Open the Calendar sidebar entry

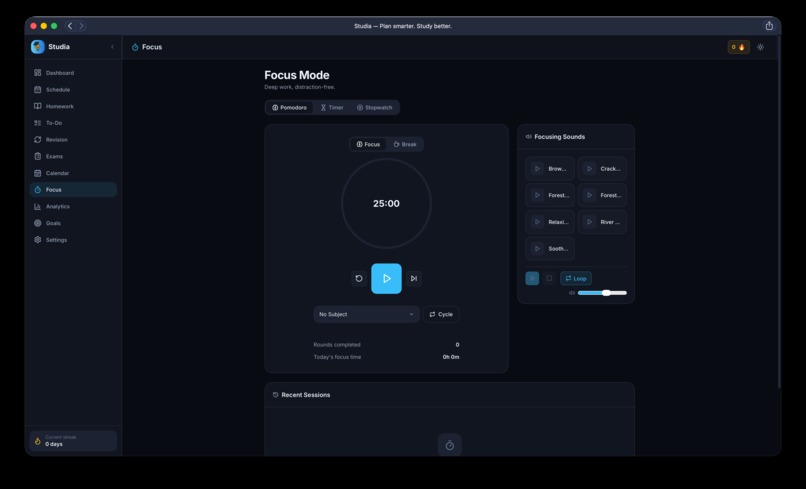pos(73,173)
